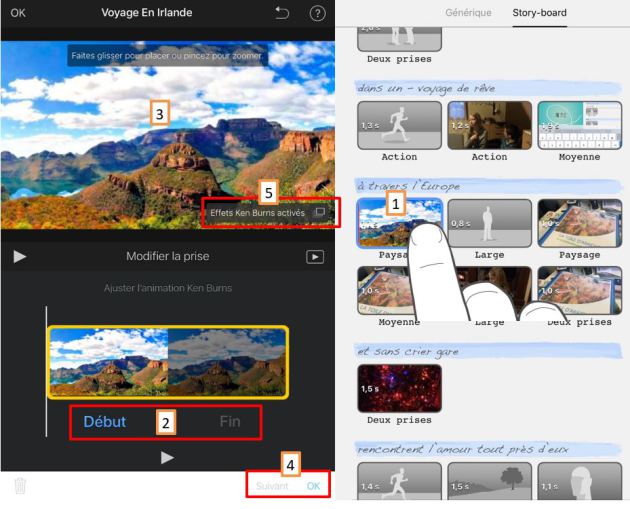Open the Moyenne keyboard clip thumbnail
630x509 pixels.
click(579, 125)
